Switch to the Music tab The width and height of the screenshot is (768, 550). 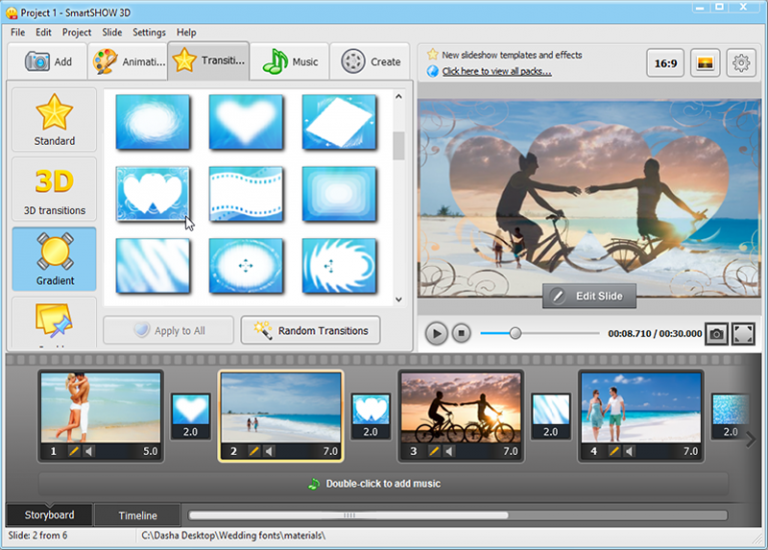[x=290, y=62]
